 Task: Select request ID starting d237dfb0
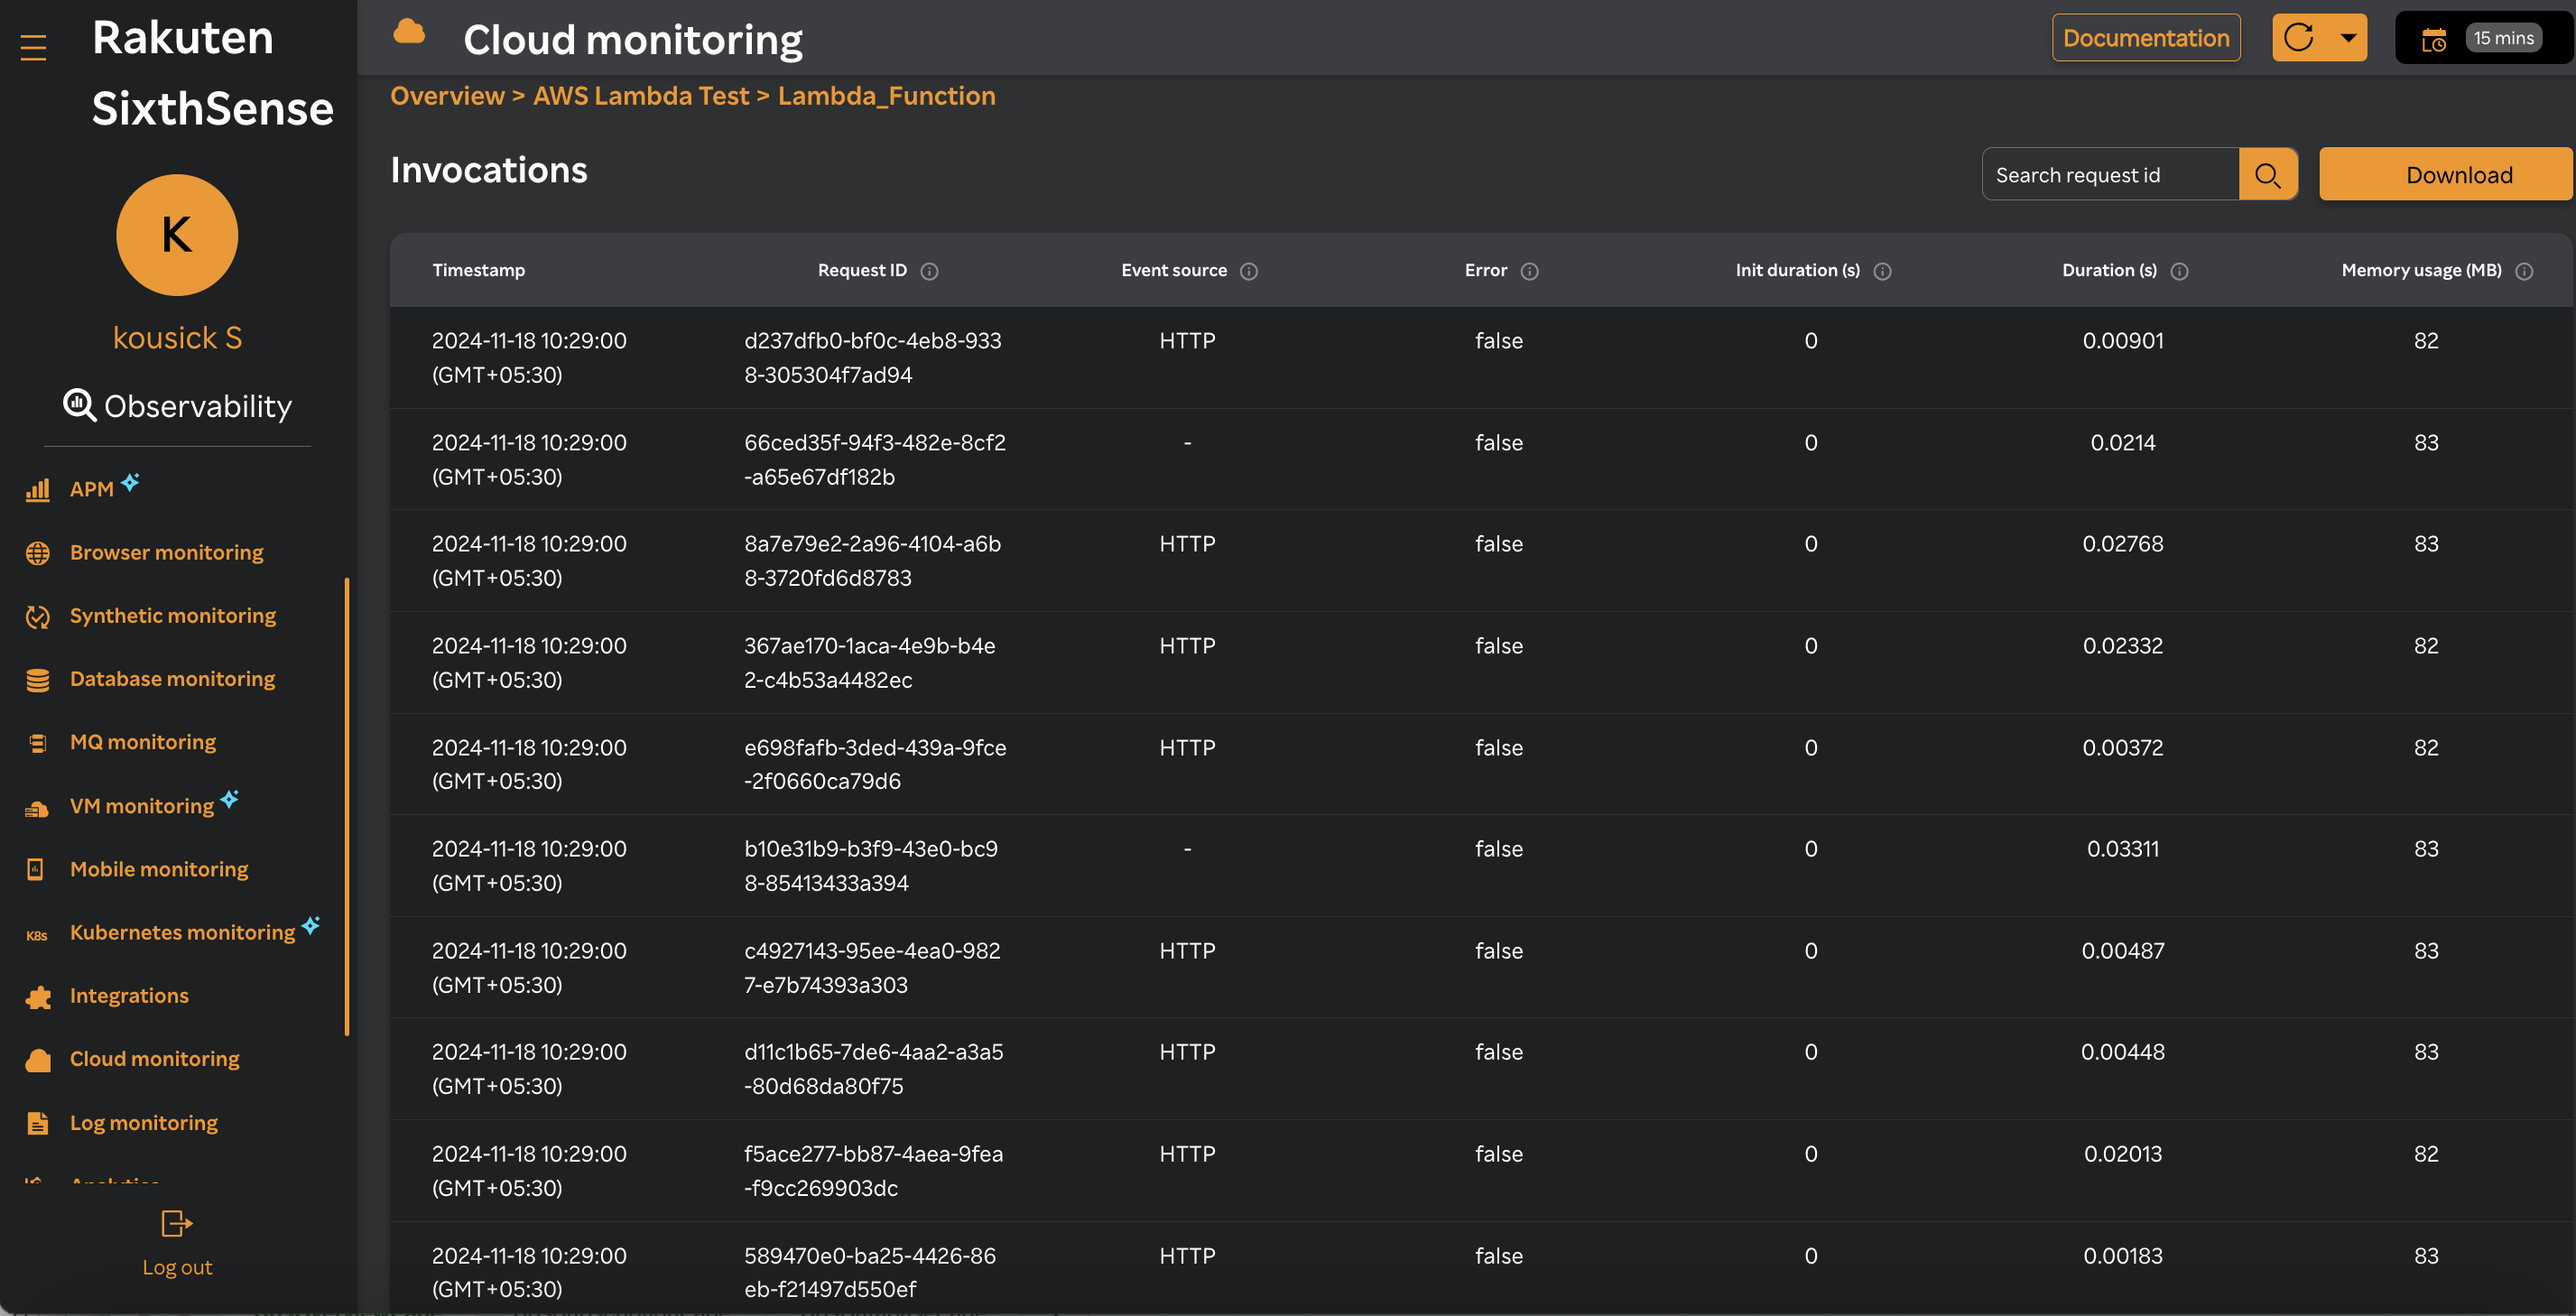(872, 358)
